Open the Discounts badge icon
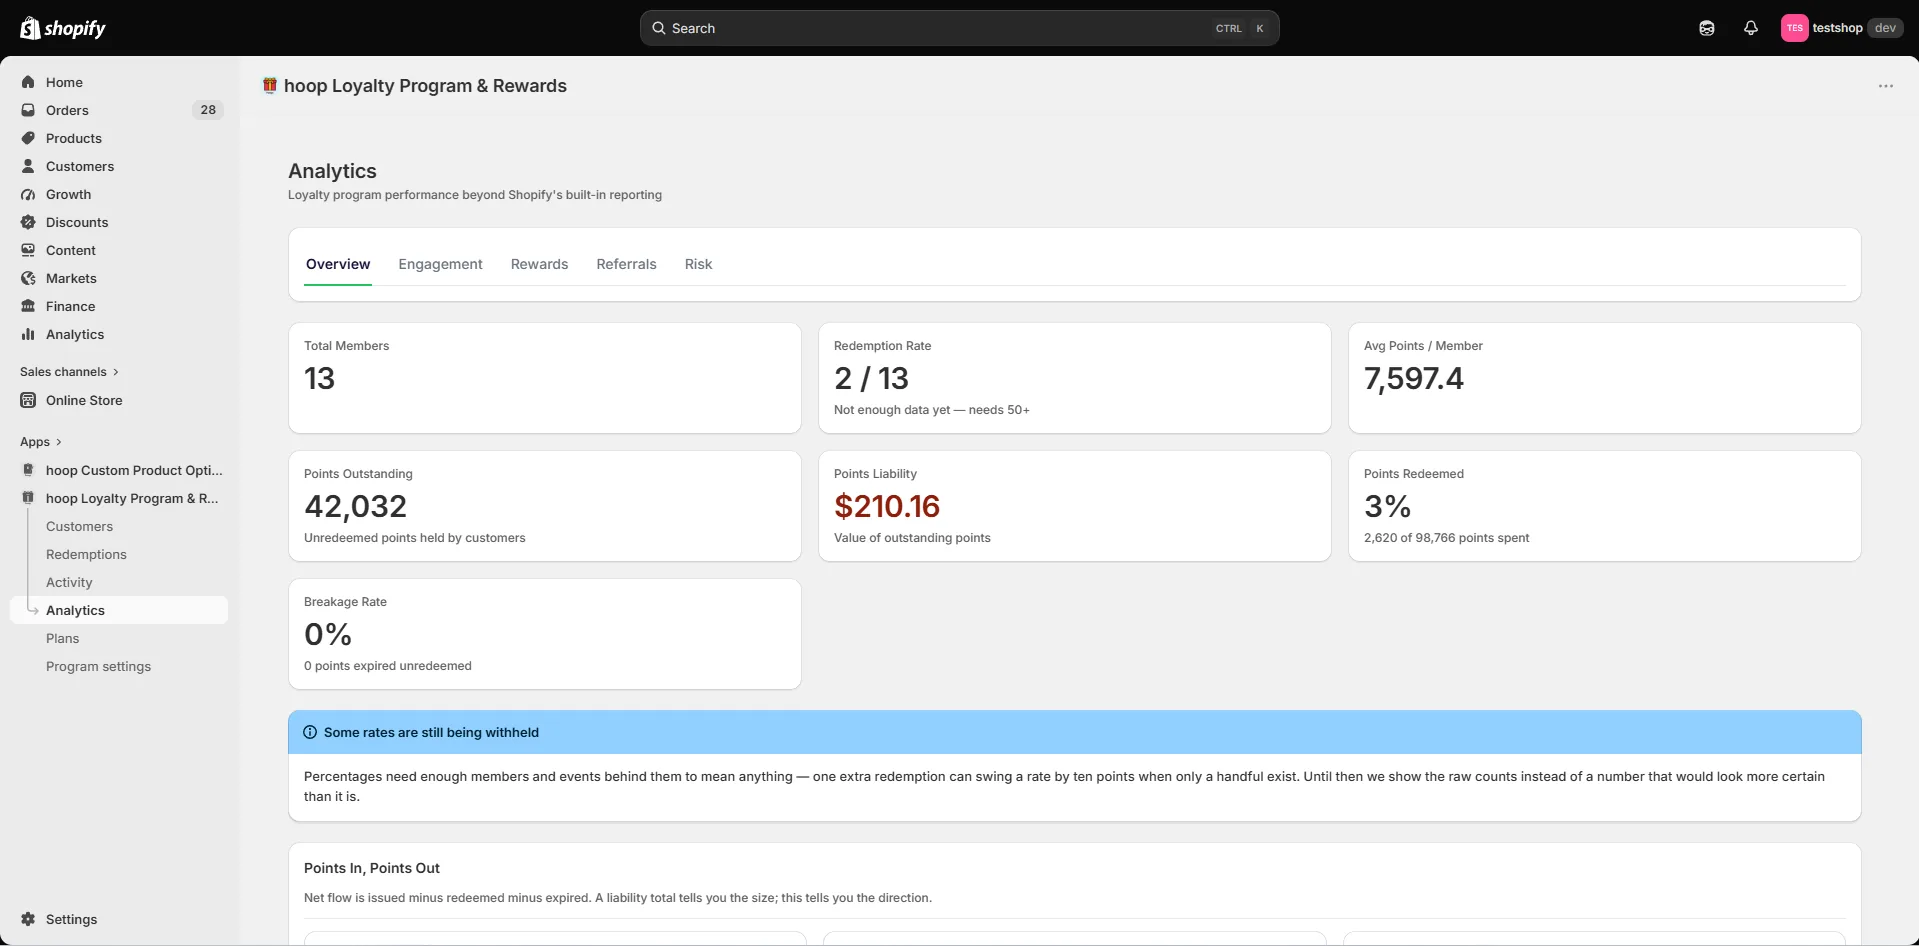The width and height of the screenshot is (1919, 946). pyautogui.click(x=28, y=222)
